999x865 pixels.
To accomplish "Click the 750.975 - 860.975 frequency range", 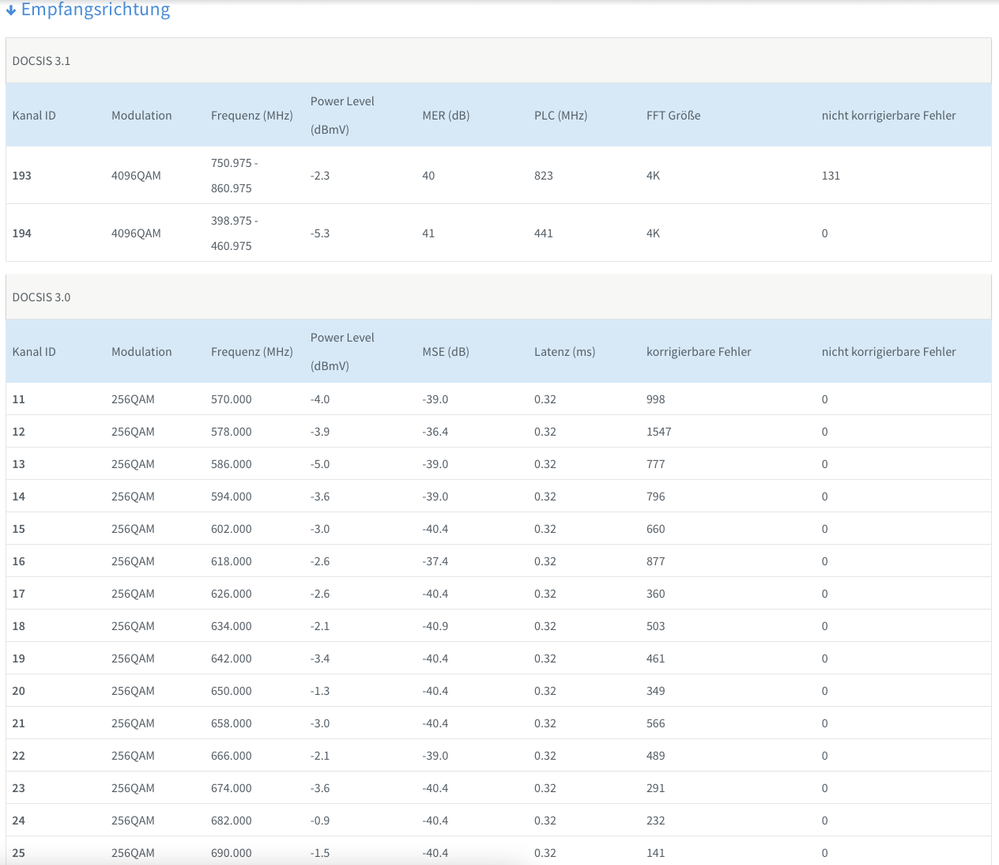I will coord(234,175).
